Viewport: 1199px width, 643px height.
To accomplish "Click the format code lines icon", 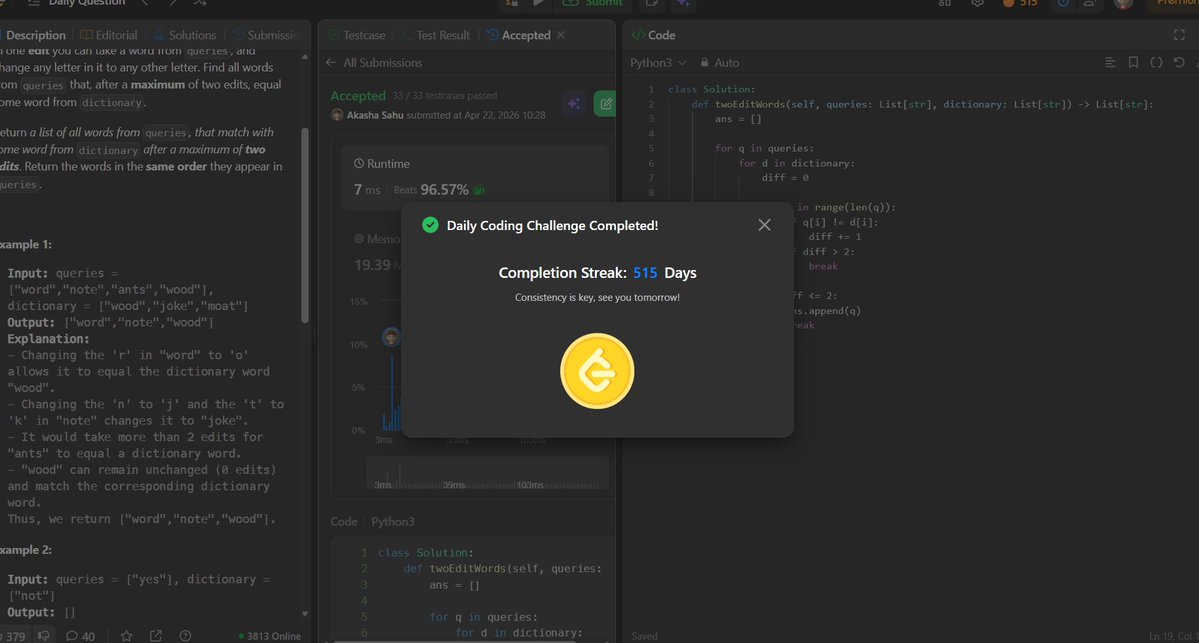I will click(x=1110, y=63).
